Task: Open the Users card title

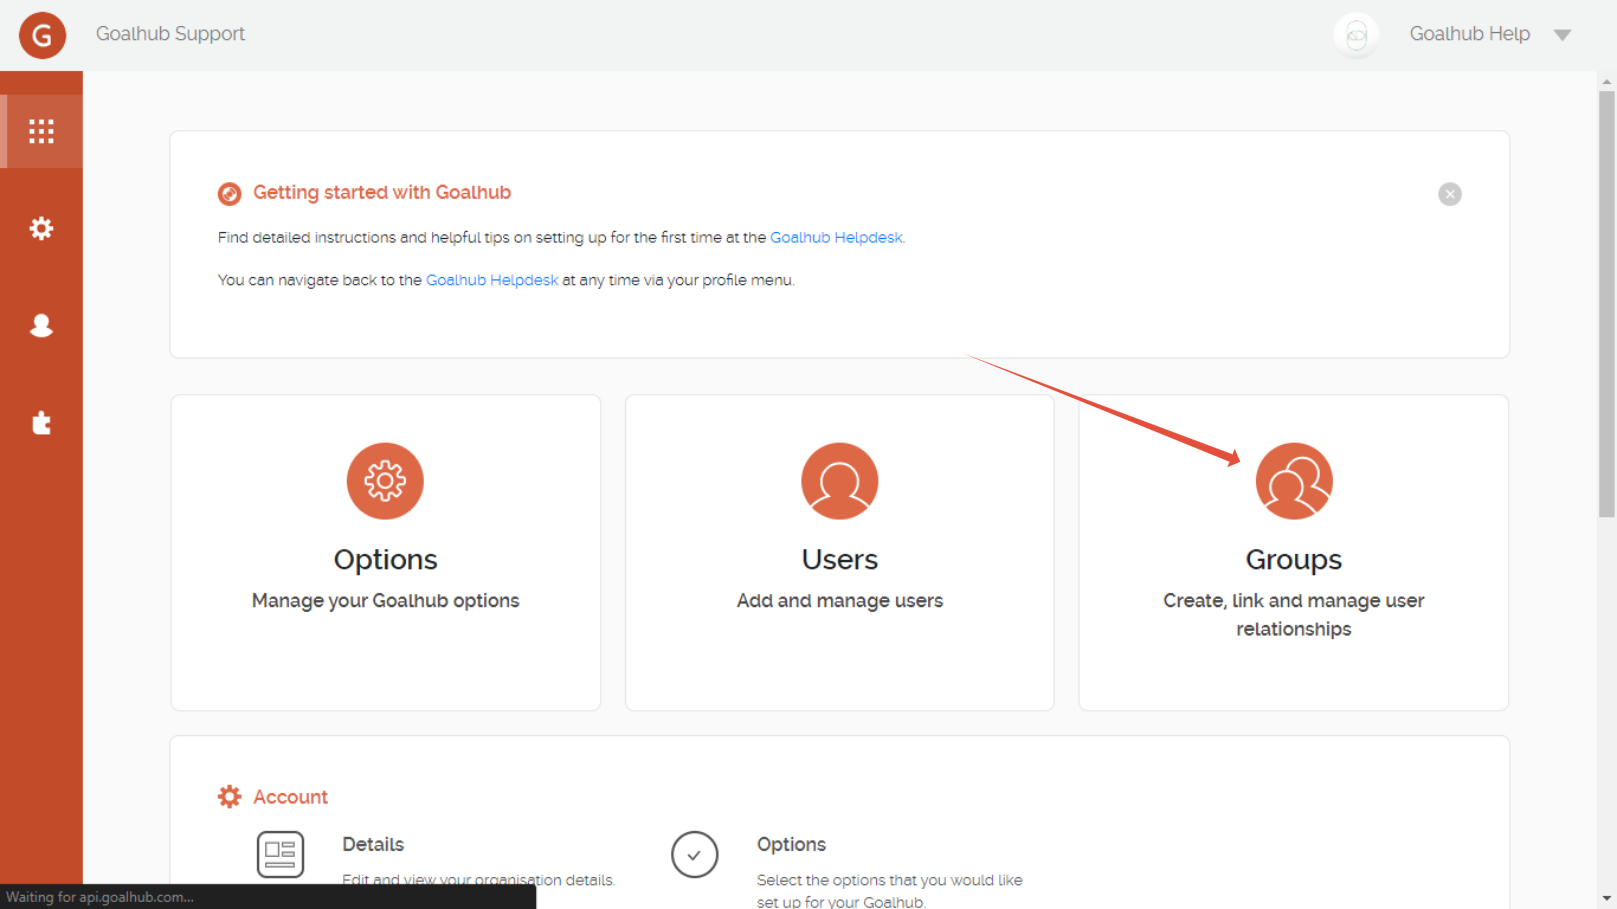Action: pos(840,560)
